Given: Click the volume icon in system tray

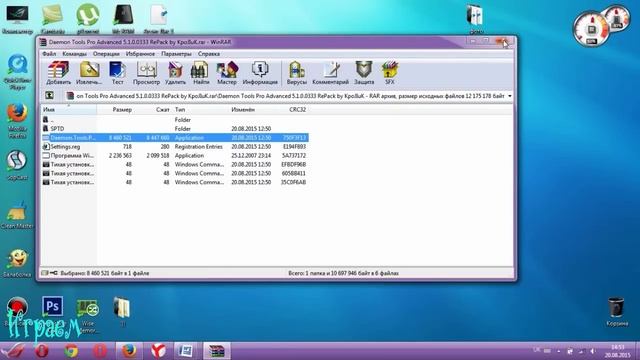Looking at the screenshot, I should coord(592,351).
